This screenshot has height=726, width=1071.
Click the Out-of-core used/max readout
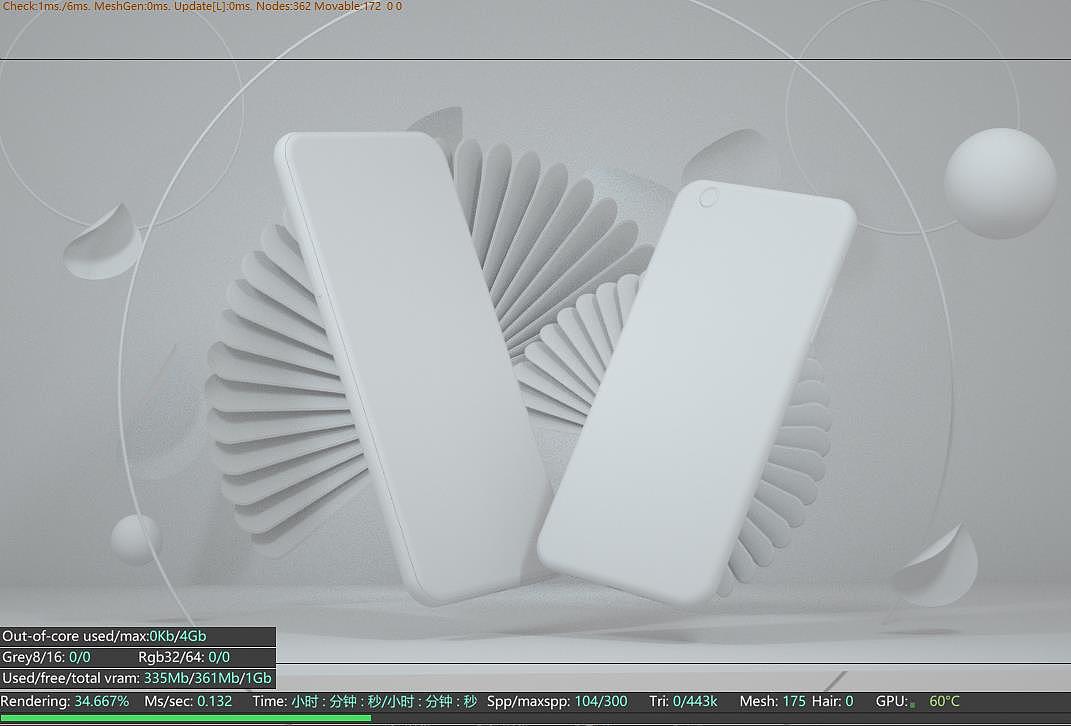coord(103,635)
